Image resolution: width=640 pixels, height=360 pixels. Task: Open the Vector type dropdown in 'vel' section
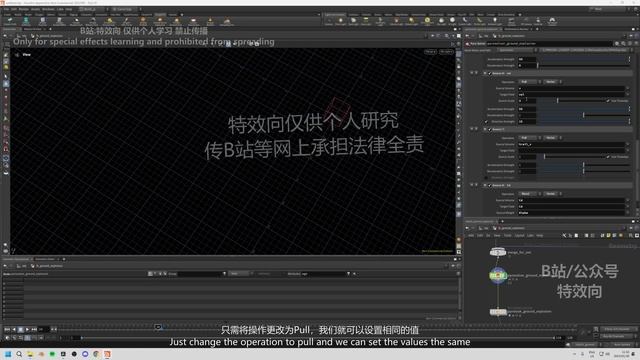coord(552,82)
